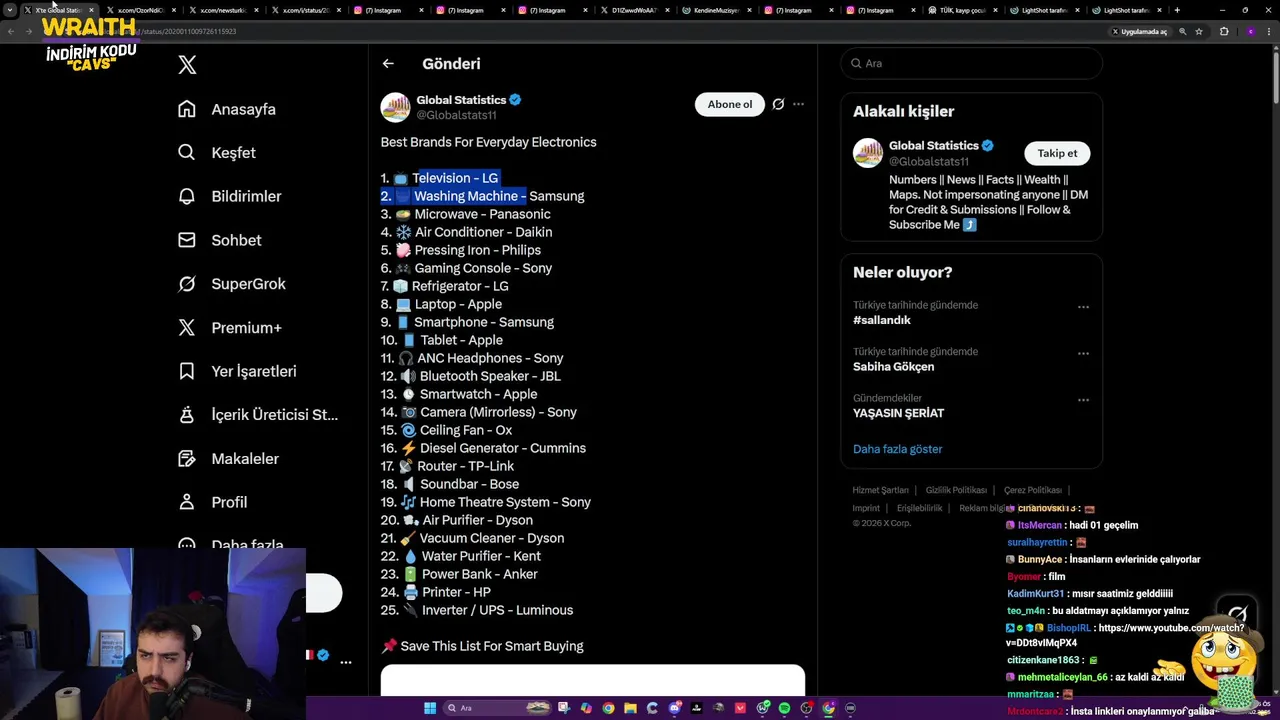
Task: Click Global Statistics avatar in Alakalı kişiler
Action: (868, 153)
